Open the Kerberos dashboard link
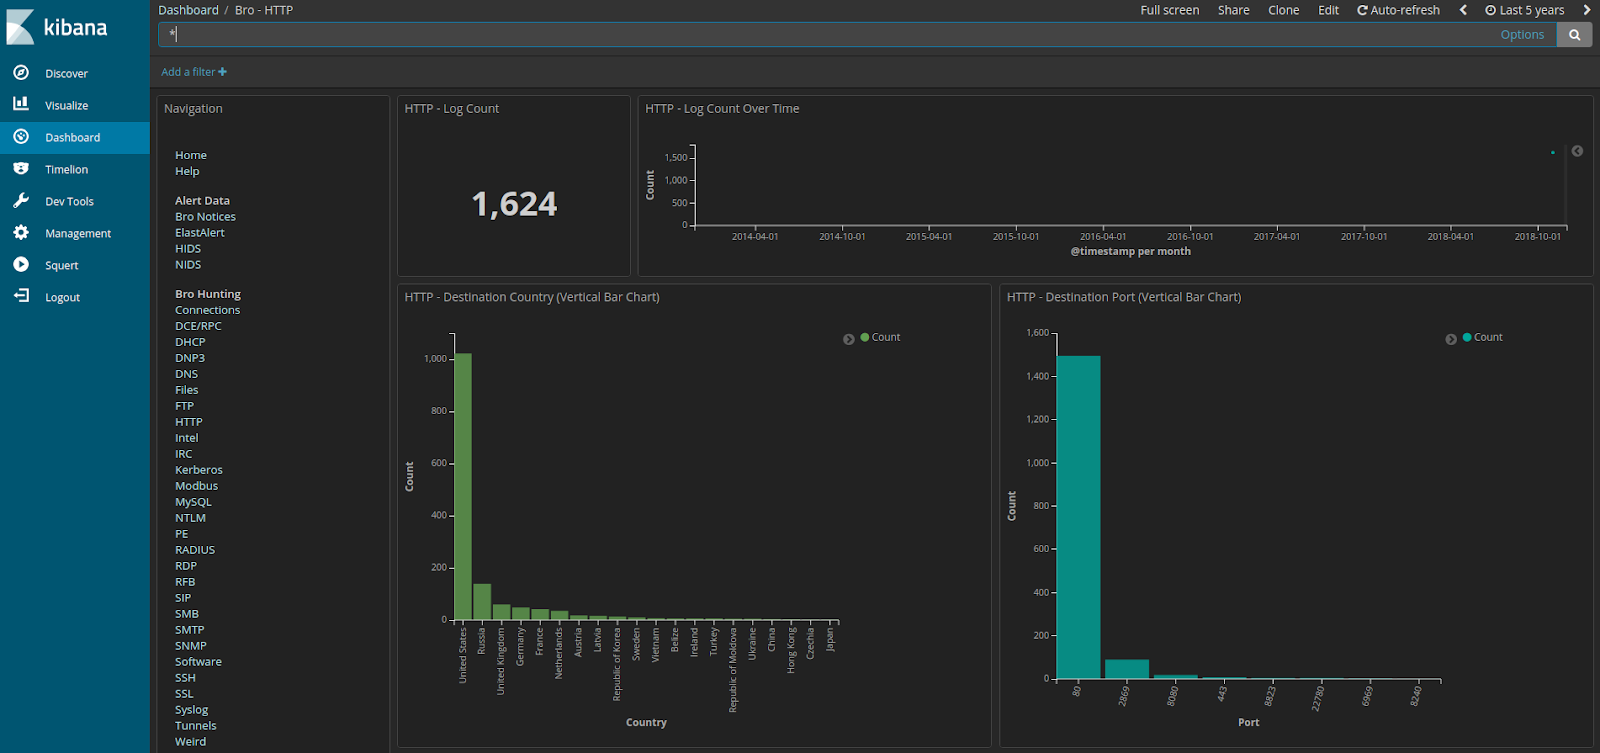The width and height of the screenshot is (1600, 753). pos(199,470)
